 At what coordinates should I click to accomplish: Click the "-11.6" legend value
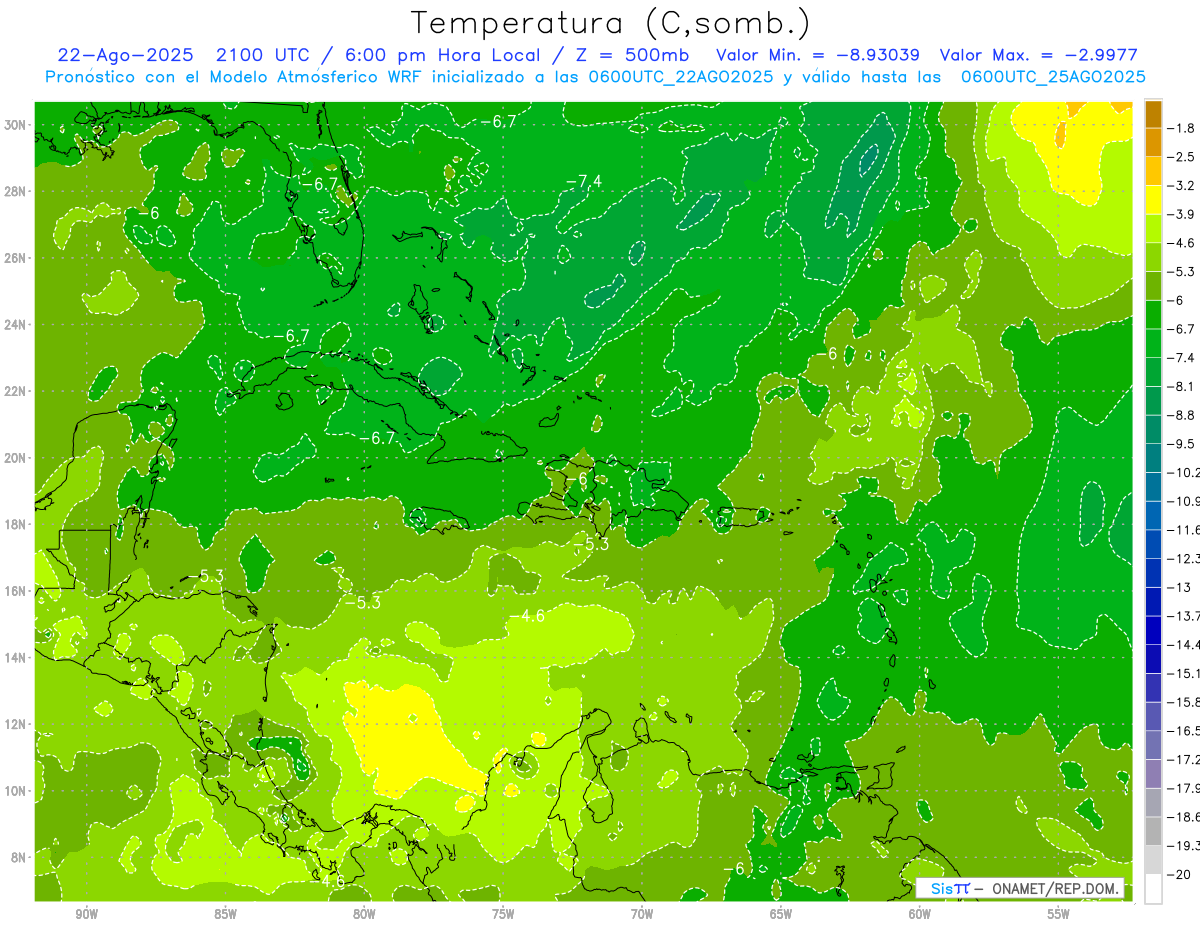tap(1184, 529)
